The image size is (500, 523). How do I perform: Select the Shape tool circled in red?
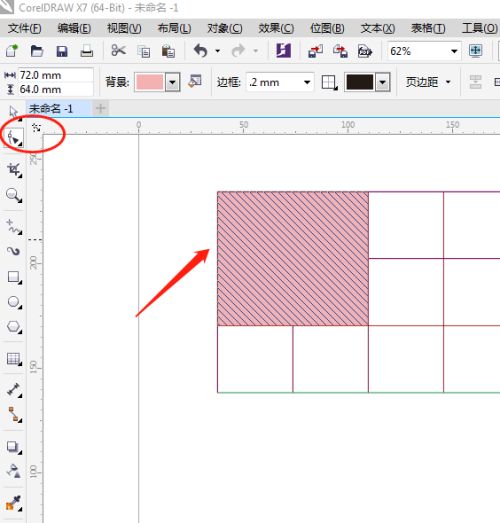coord(14,138)
